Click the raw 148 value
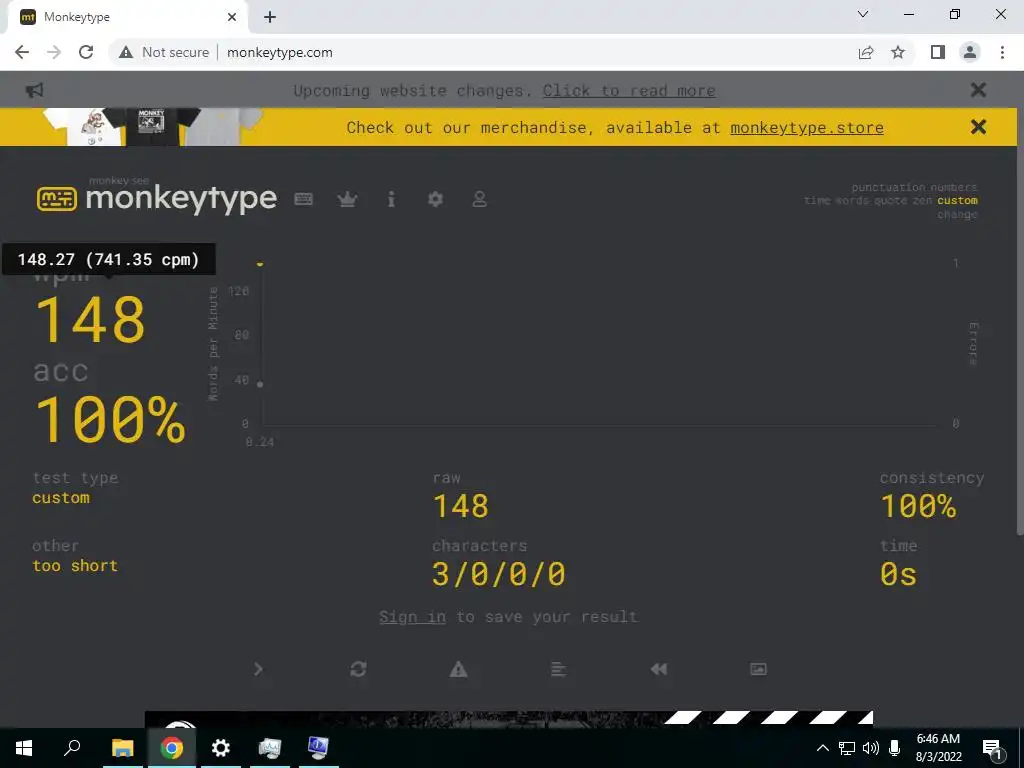 tap(460, 506)
